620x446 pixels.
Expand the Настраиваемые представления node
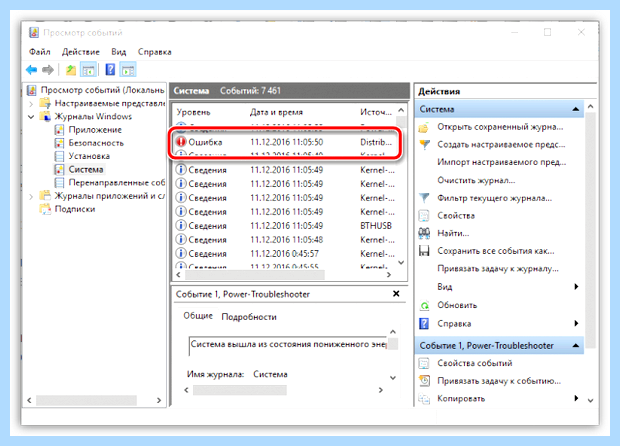point(31,104)
